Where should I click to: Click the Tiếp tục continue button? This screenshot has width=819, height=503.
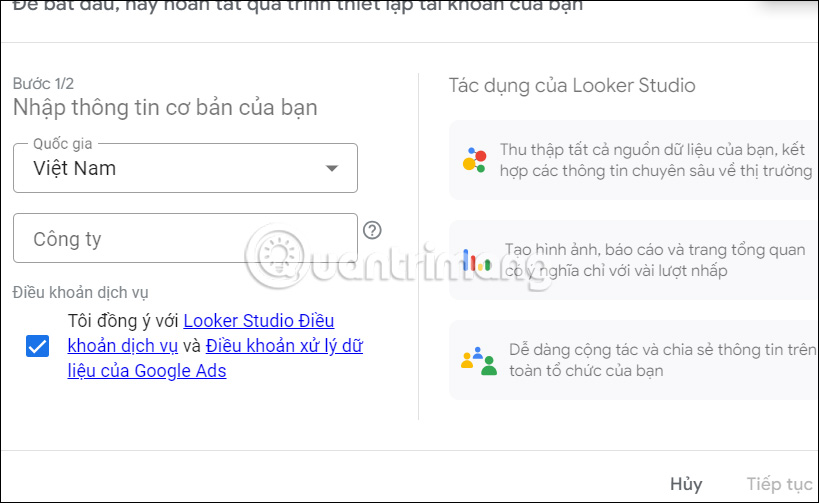(x=779, y=484)
